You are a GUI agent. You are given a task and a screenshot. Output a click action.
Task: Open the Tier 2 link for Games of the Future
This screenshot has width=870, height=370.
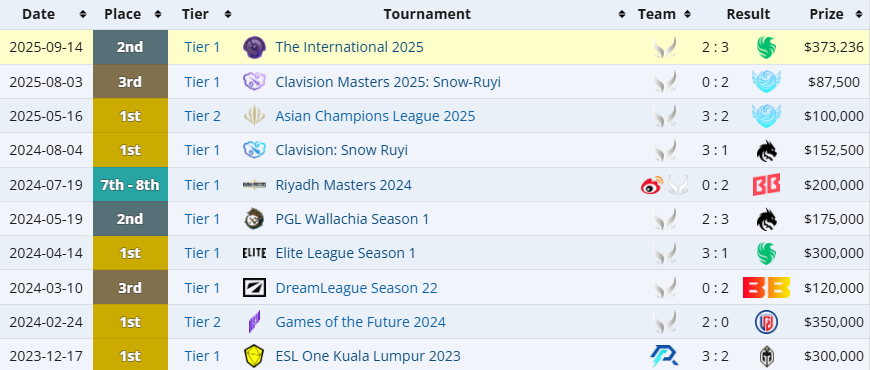203,322
